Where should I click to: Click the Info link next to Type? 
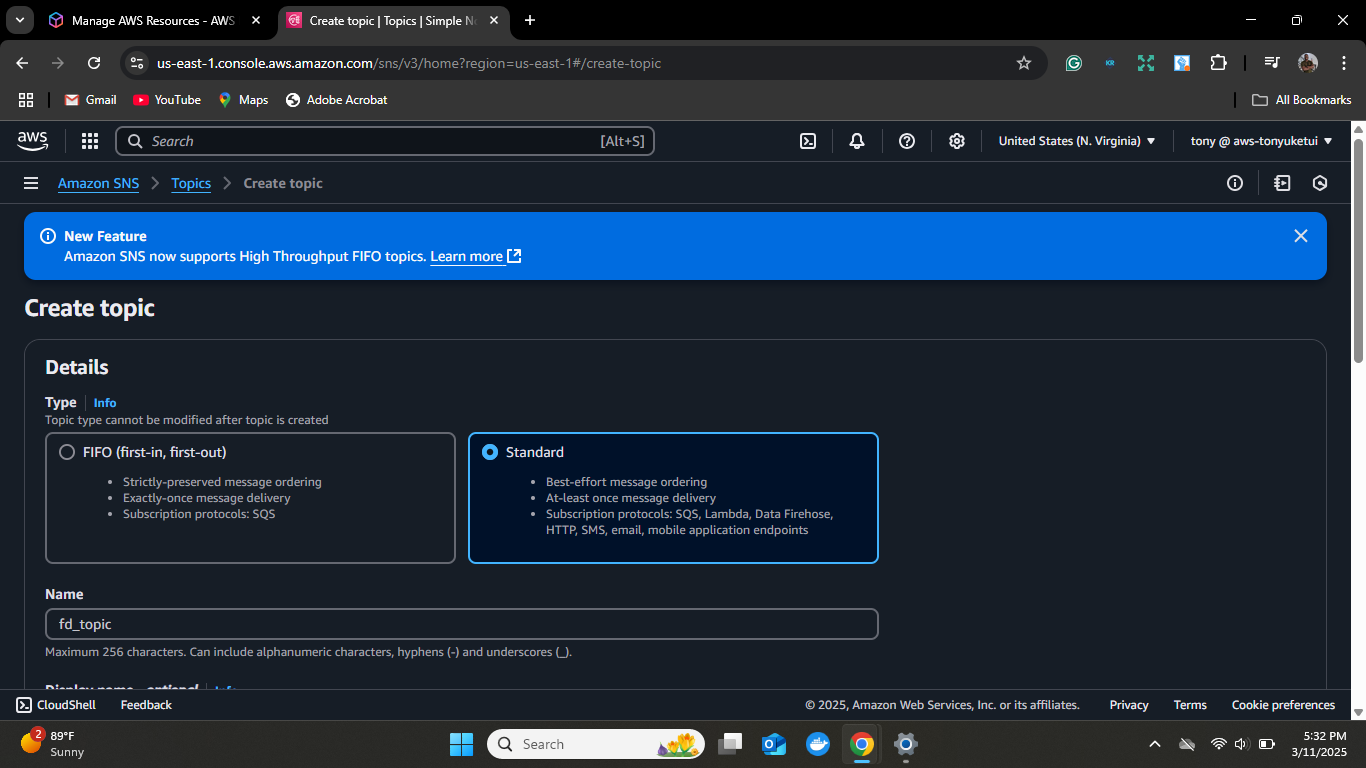click(105, 403)
